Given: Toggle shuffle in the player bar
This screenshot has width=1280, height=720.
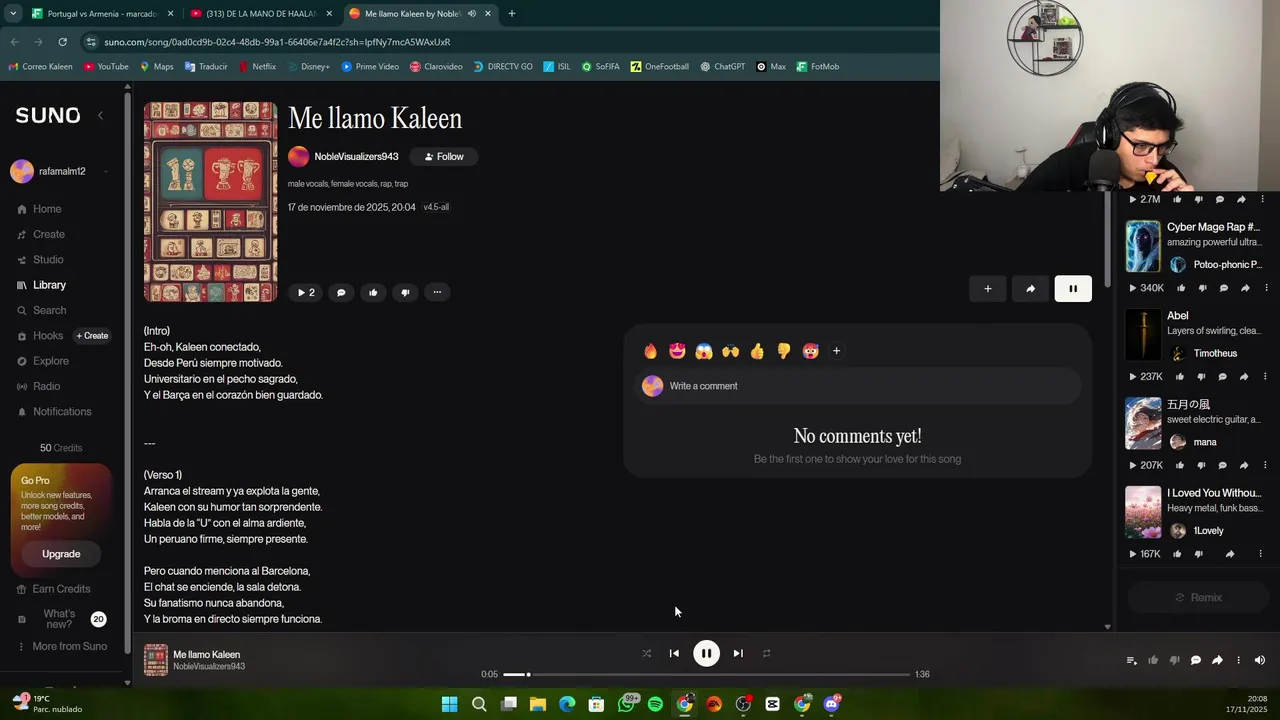Looking at the screenshot, I should click(646, 653).
